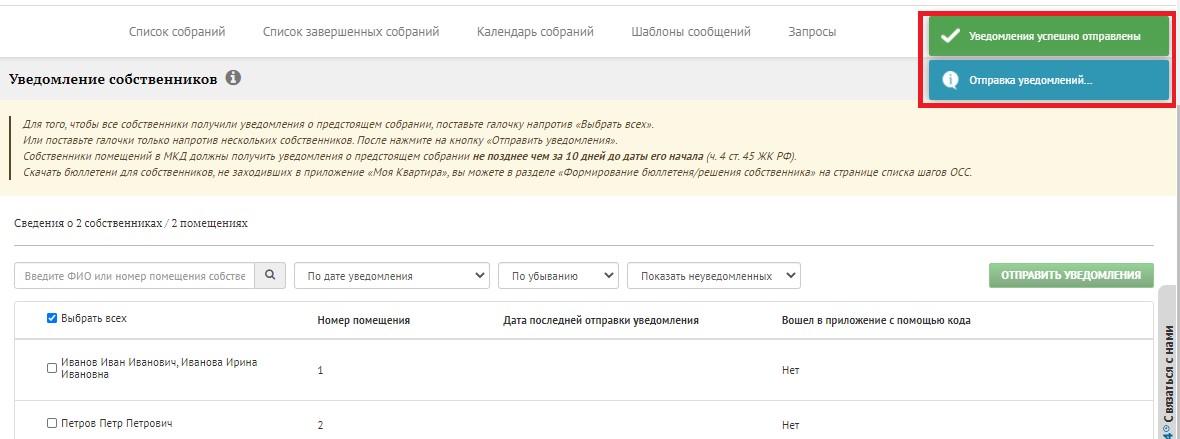Click info bubble icon in blue notification
Screen dimensions: 1180x439
(950, 81)
